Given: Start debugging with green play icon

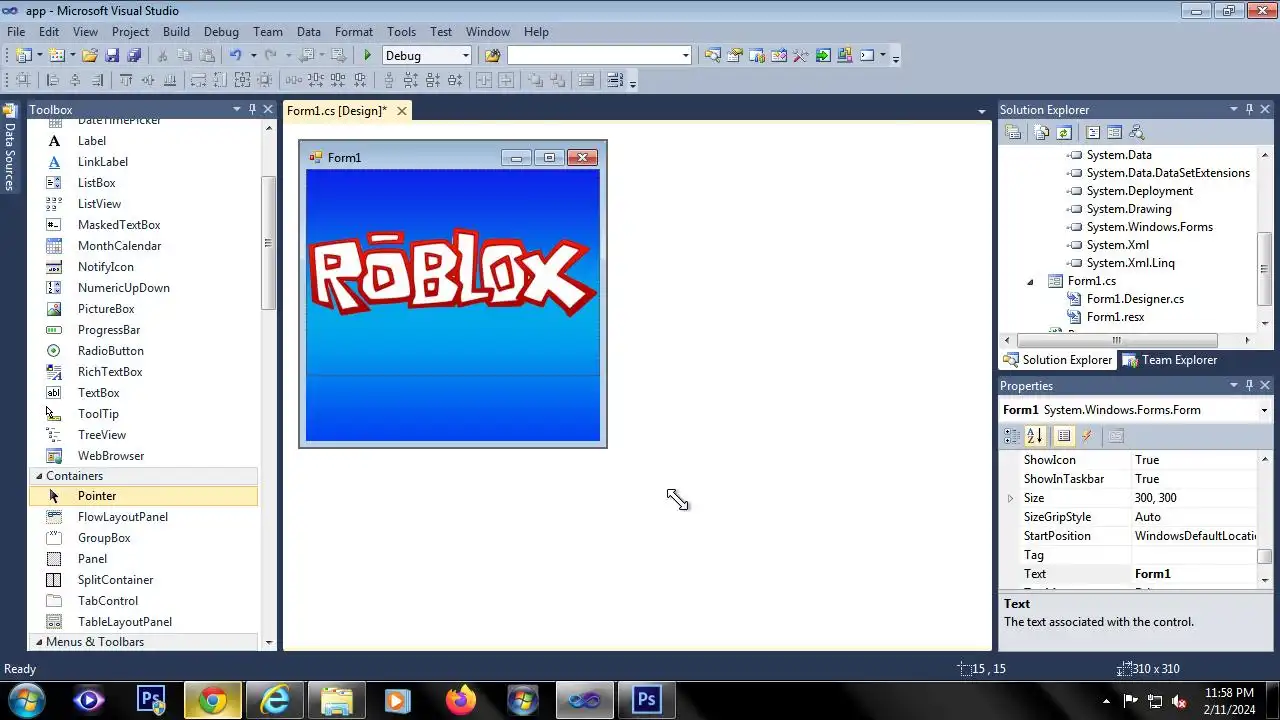Looking at the screenshot, I should pyautogui.click(x=367, y=56).
